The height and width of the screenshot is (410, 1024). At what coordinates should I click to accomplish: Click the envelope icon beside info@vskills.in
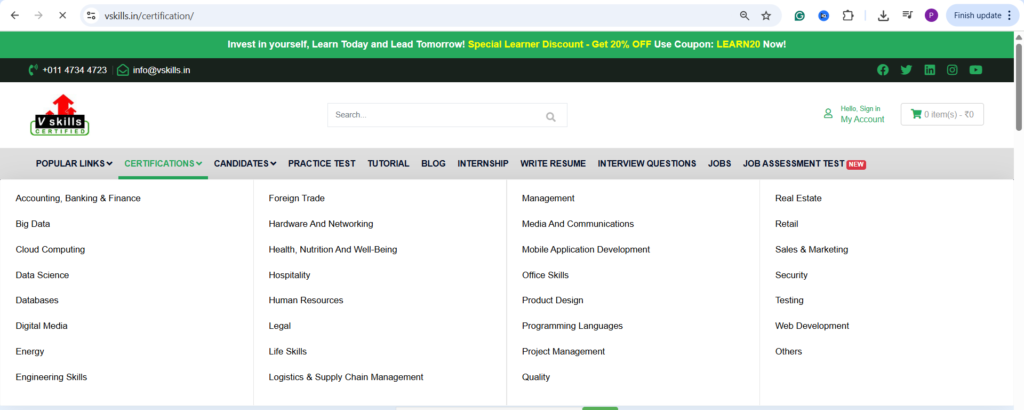pyautogui.click(x=123, y=70)
